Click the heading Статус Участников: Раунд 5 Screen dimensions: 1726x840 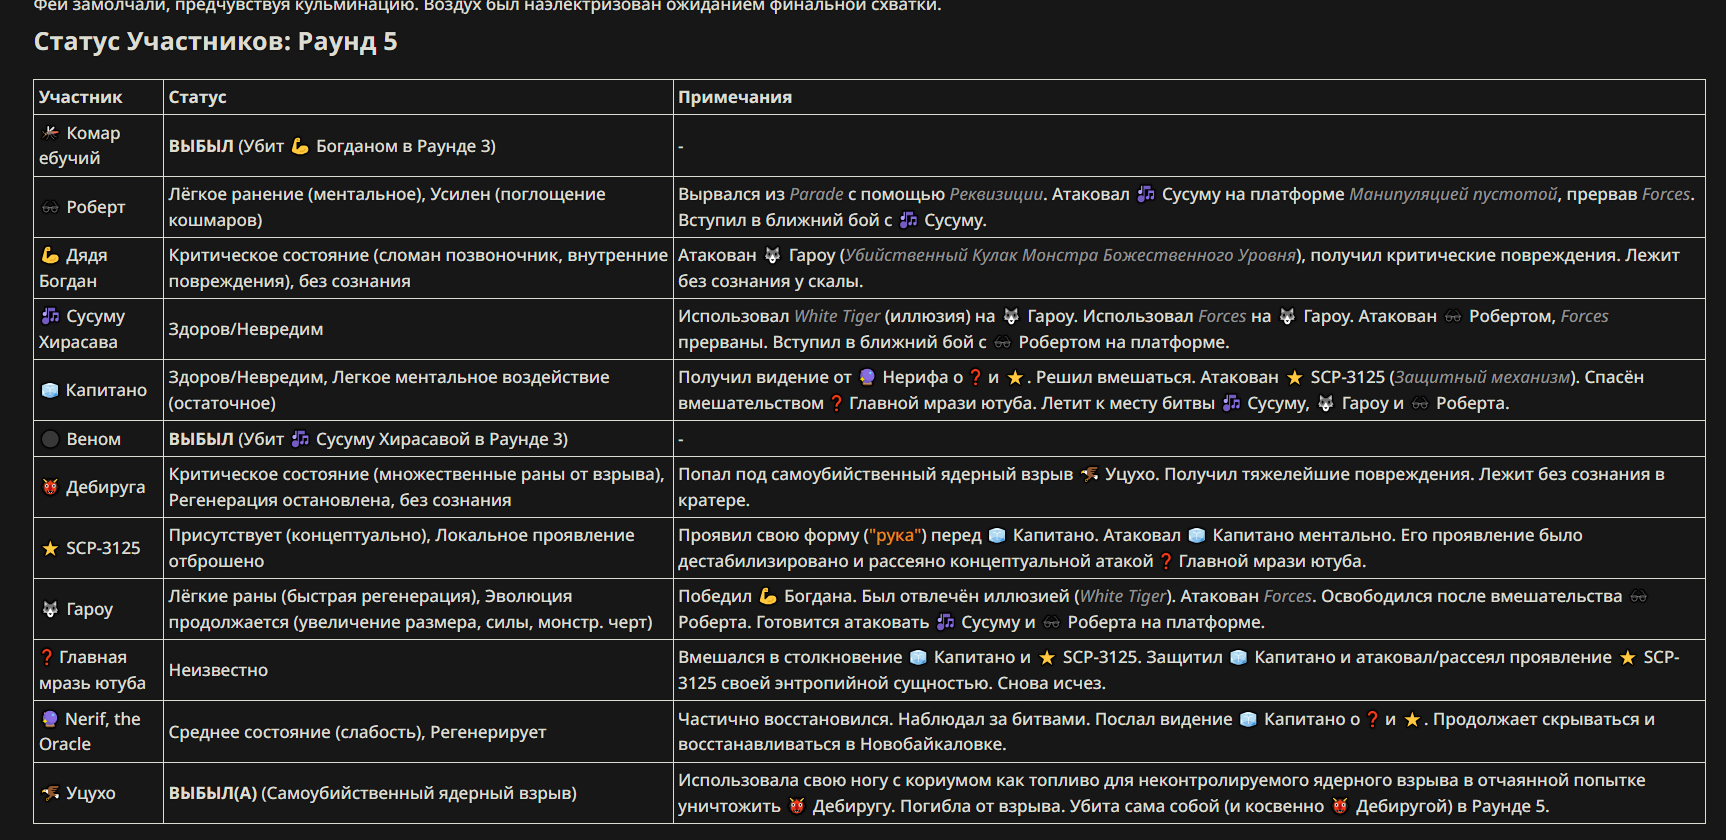(215, 42)
